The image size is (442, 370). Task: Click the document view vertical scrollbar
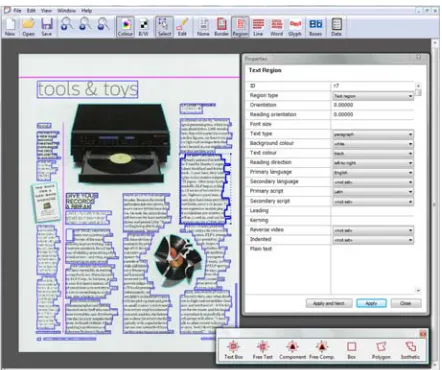pyautogui.click(x=435, y=203)
